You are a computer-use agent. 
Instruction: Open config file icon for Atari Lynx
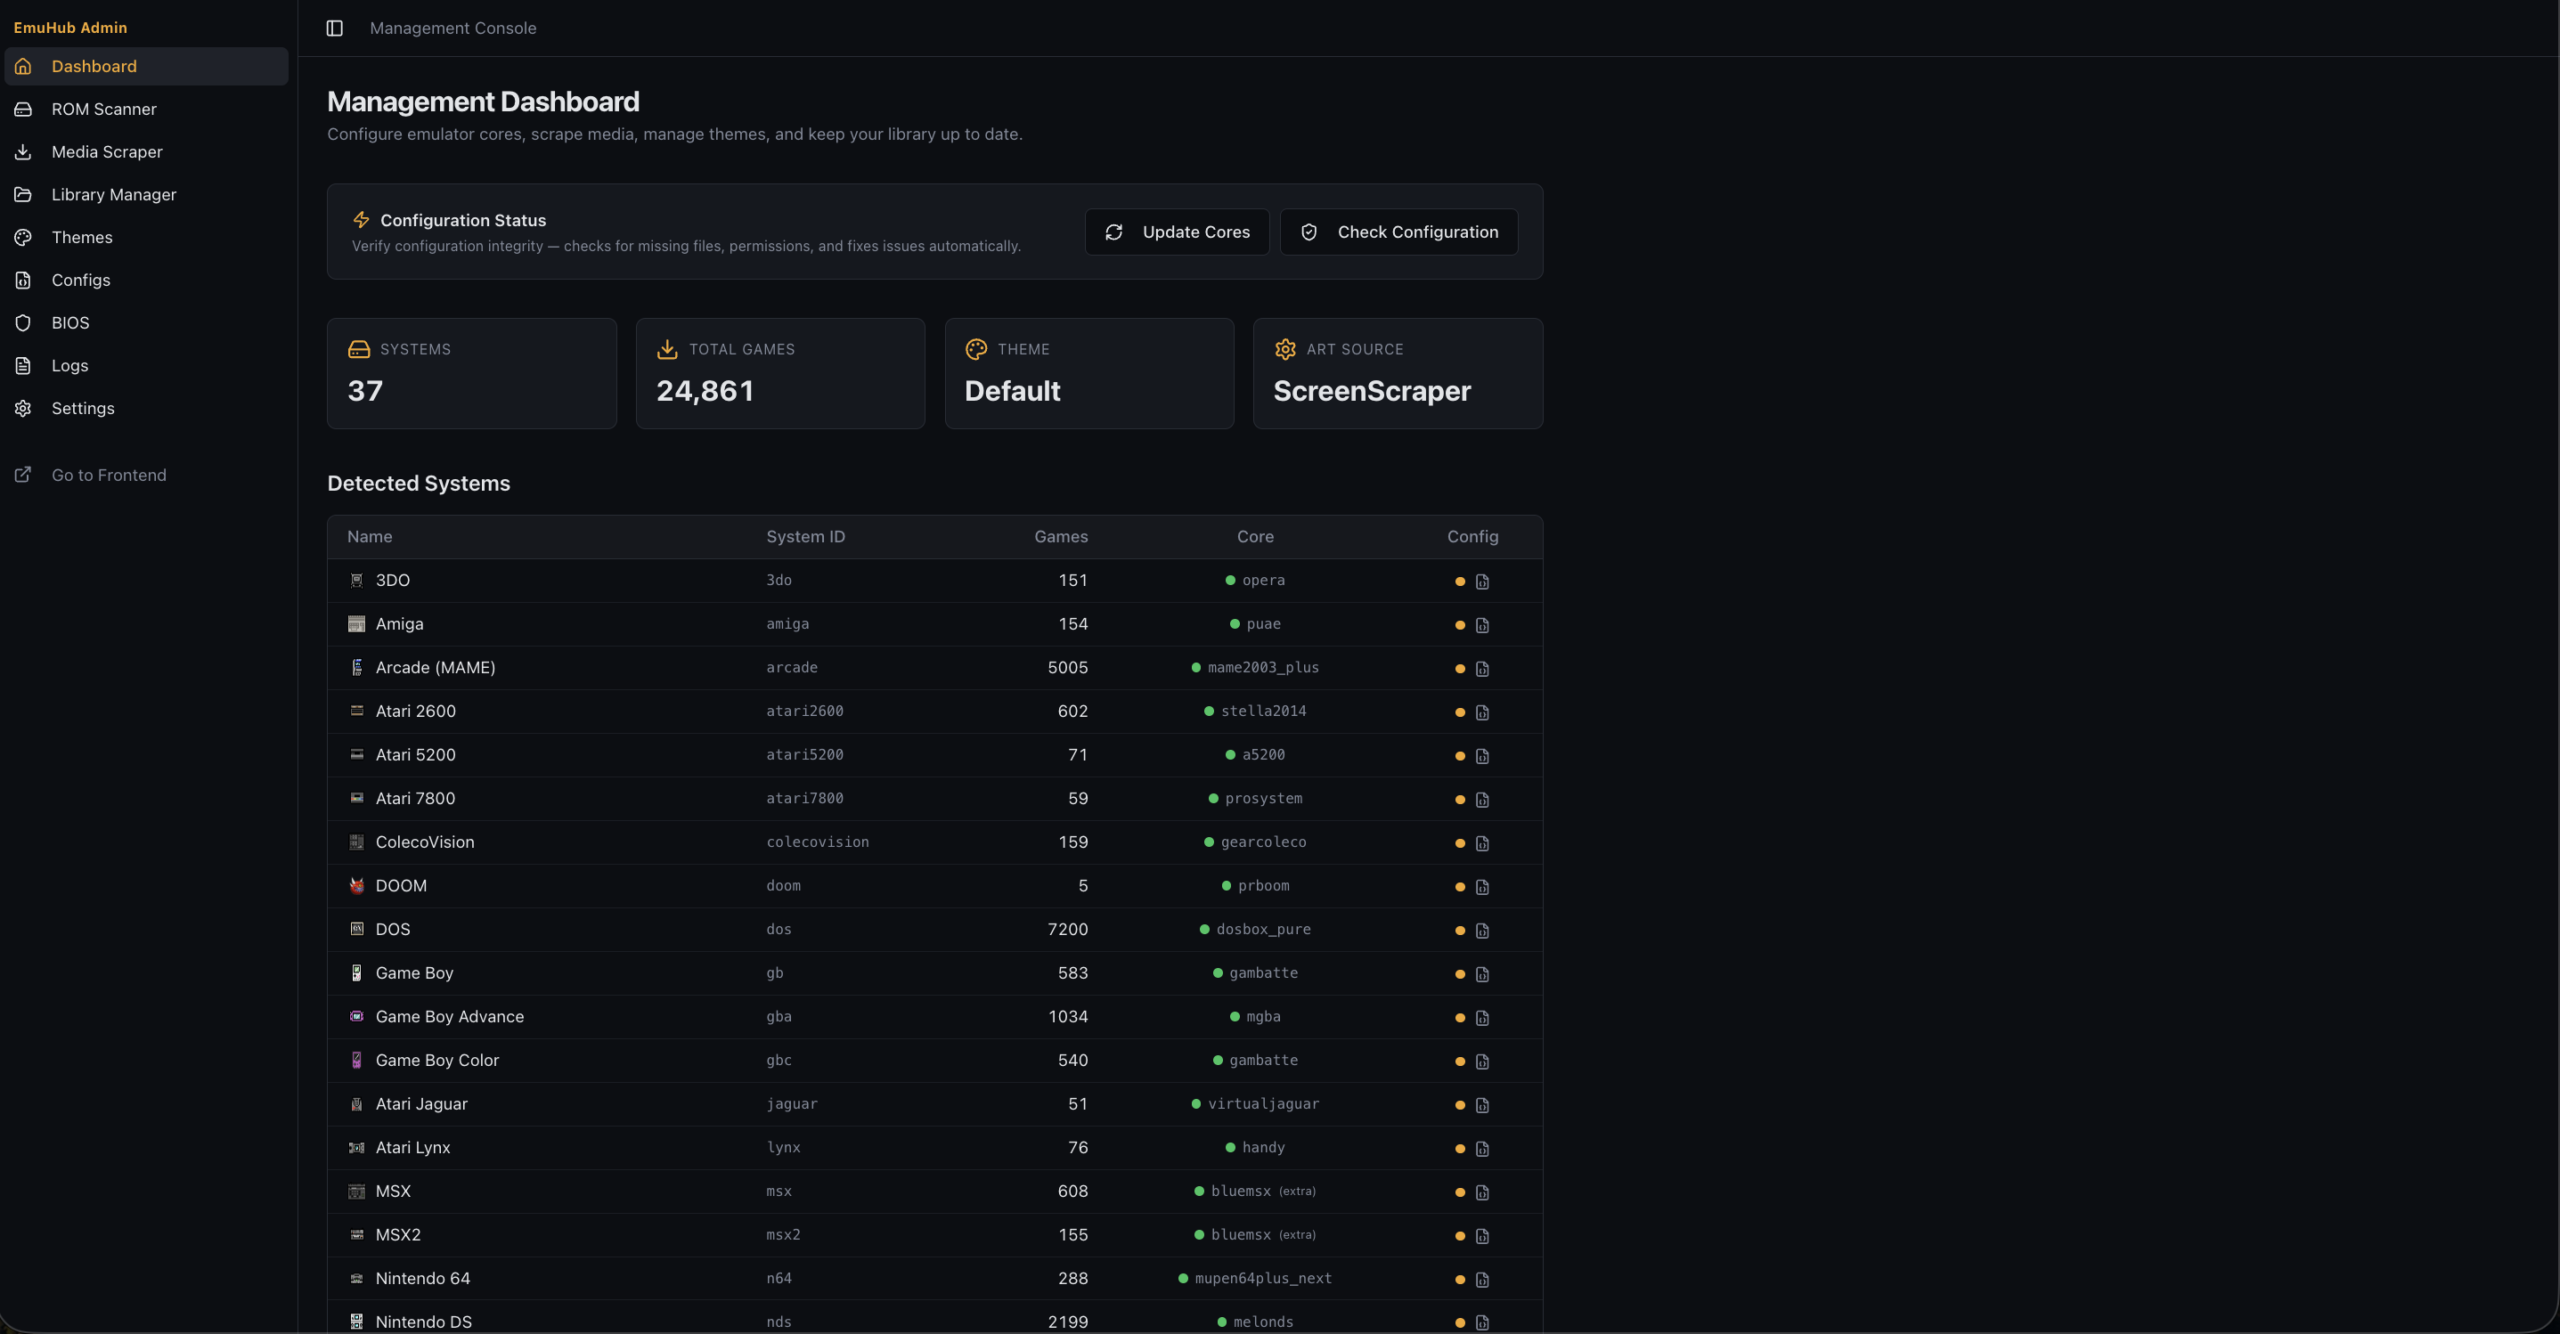[x=1482, y=1149]
